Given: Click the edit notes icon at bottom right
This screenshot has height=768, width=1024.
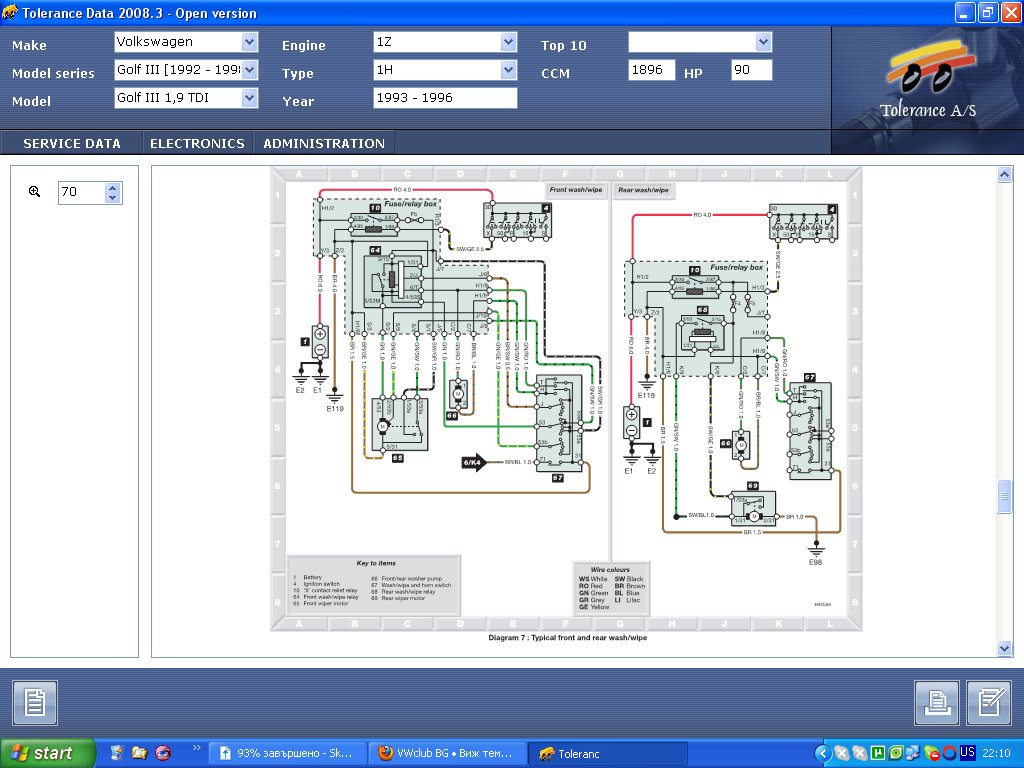Looking at the screenshot, I should pyautogui.click(x=989, y=703).
